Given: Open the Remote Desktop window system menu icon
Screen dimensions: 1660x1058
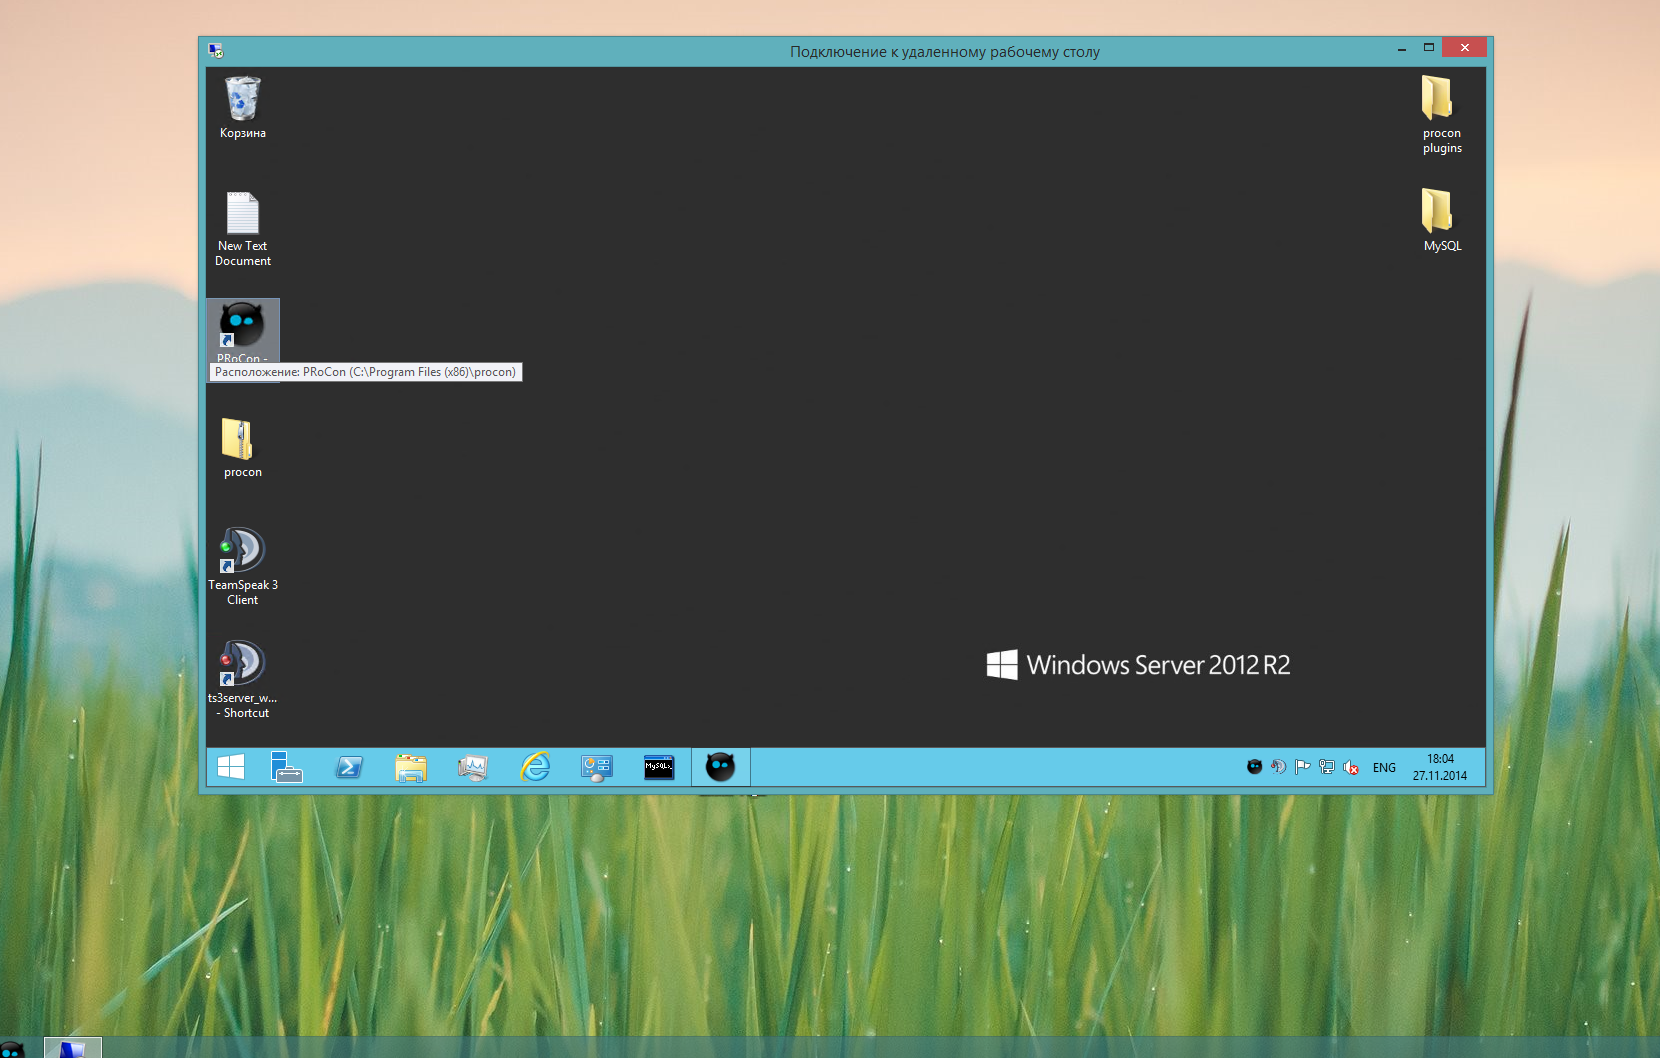Looking at the screenshot, I should pos(216,51).
